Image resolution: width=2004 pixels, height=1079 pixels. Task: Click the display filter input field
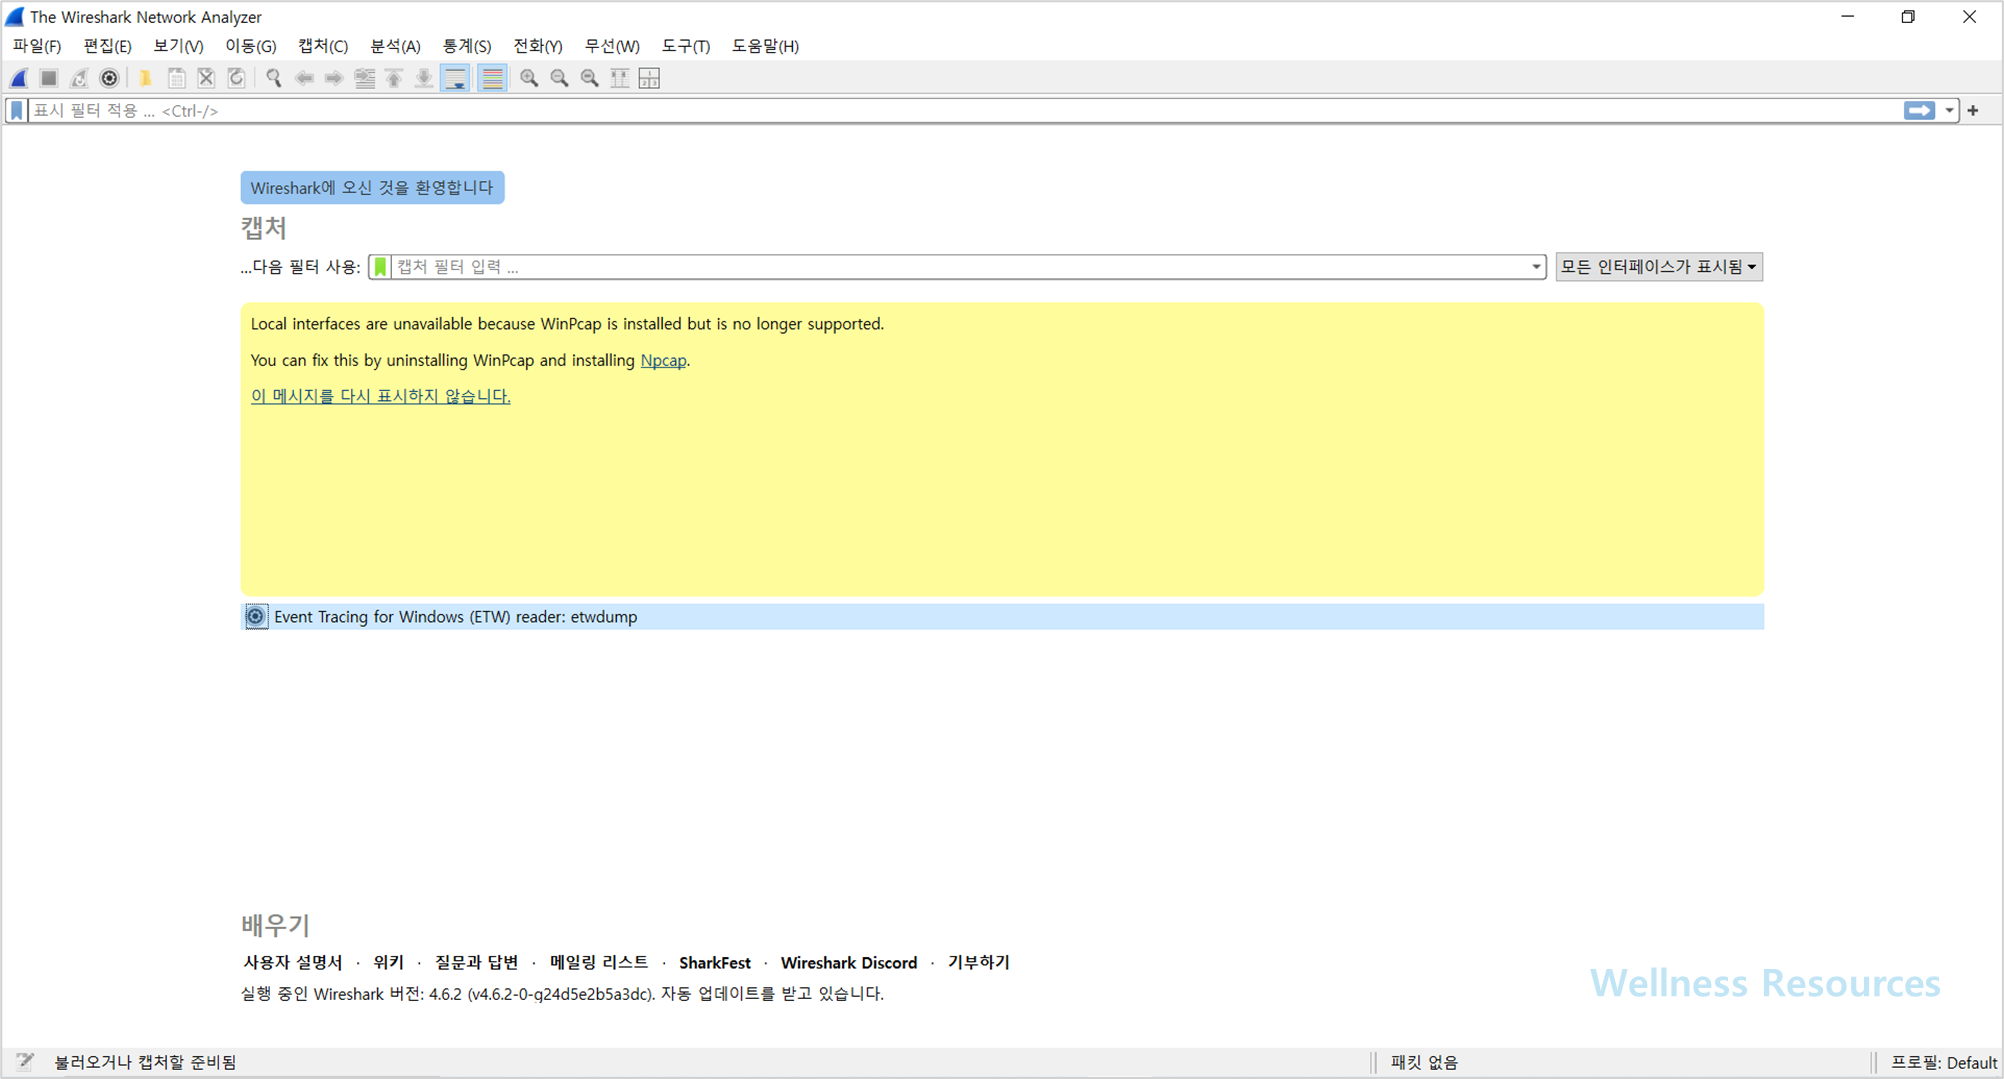(965, 111)
